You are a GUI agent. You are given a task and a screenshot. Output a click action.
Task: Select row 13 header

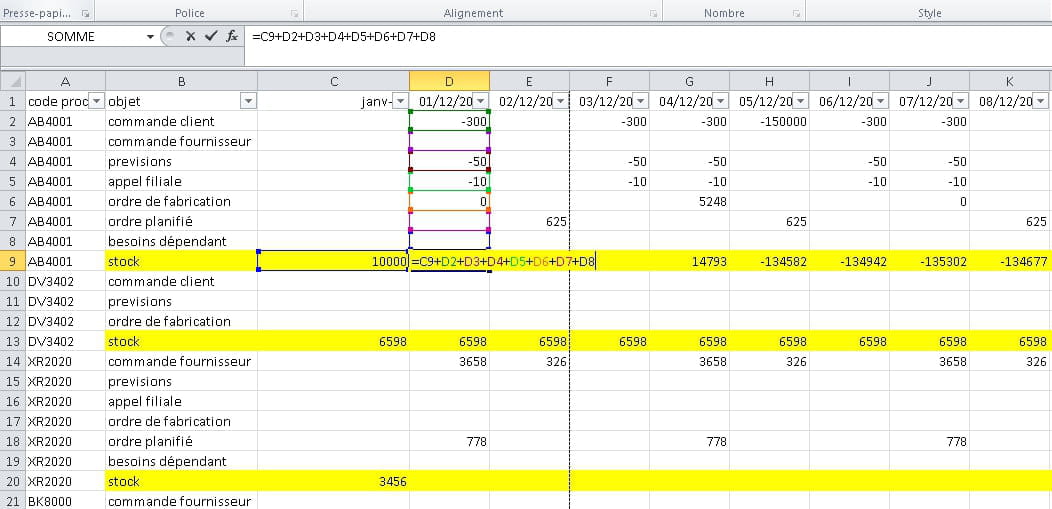(13, 341)
